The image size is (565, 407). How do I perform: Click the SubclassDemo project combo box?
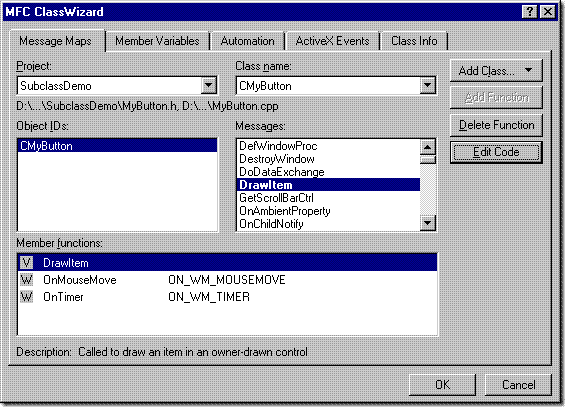117,86
